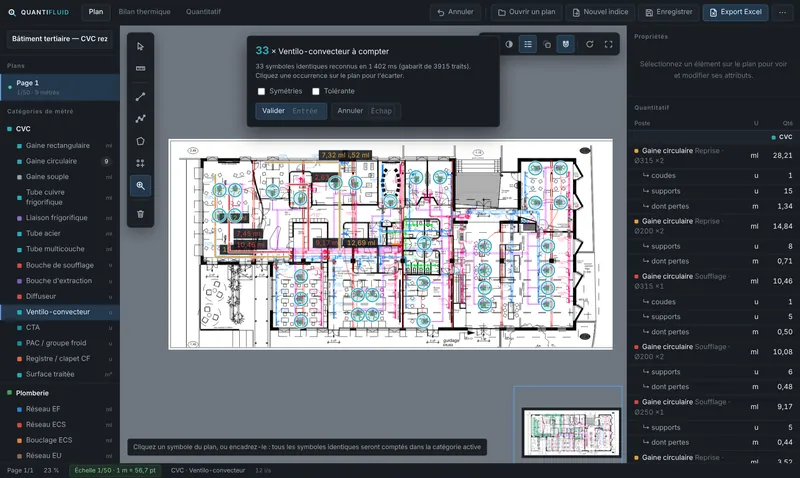Select the PAC / groupe froid category

[x=60, y=343]
